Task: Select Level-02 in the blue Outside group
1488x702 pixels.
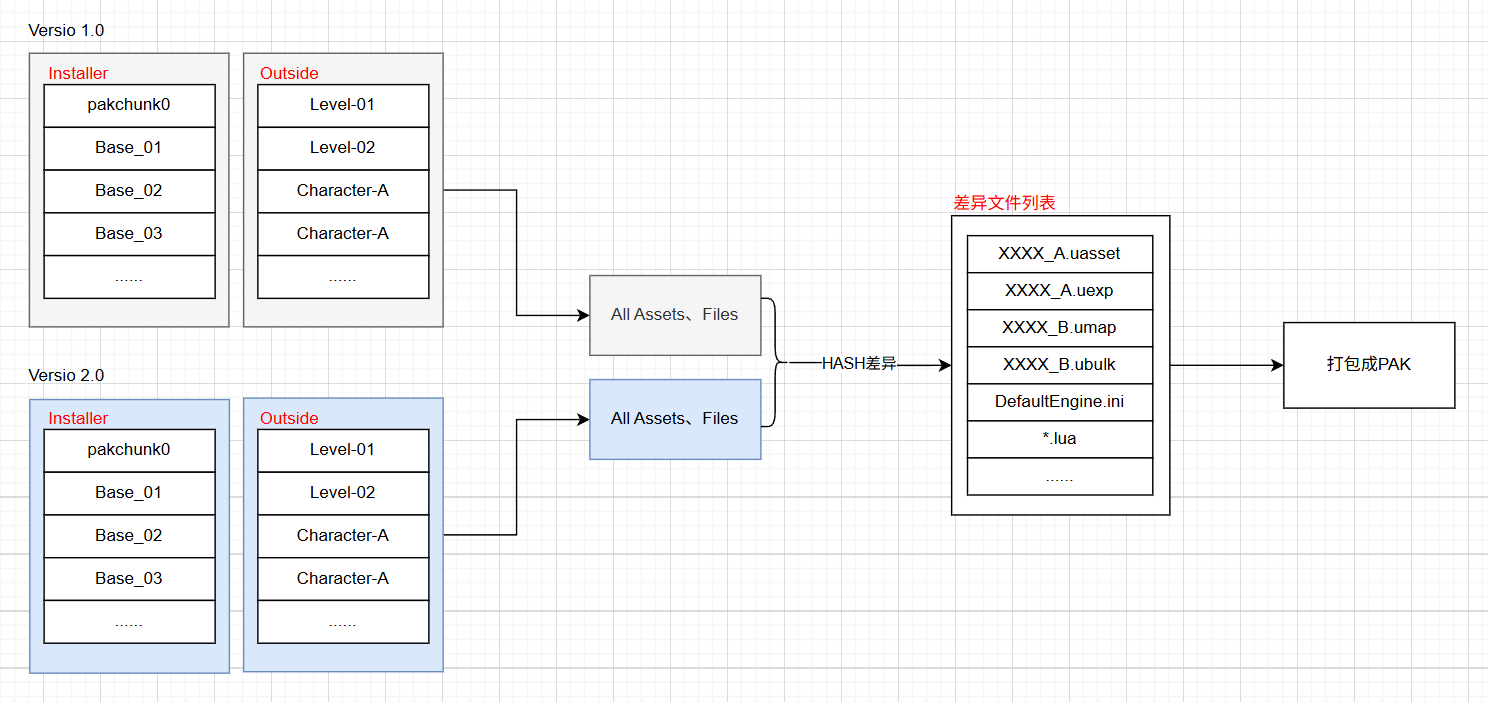Action: point(343,493)
